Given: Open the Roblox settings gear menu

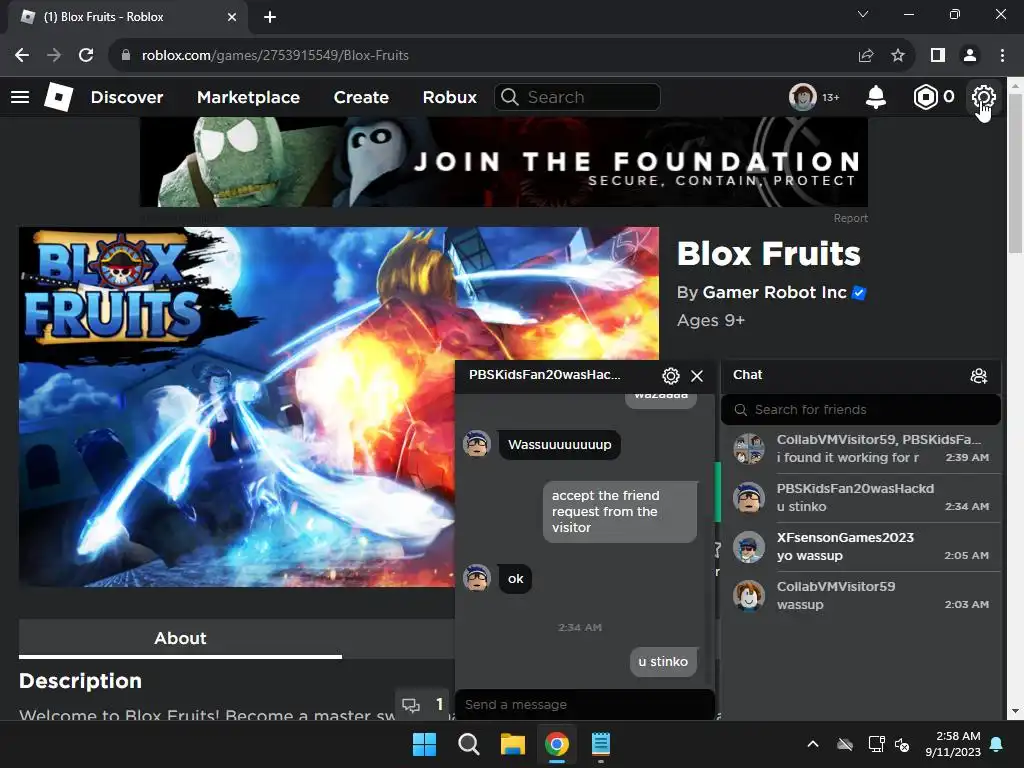Looking at the screenshot, I should point(984,97).
